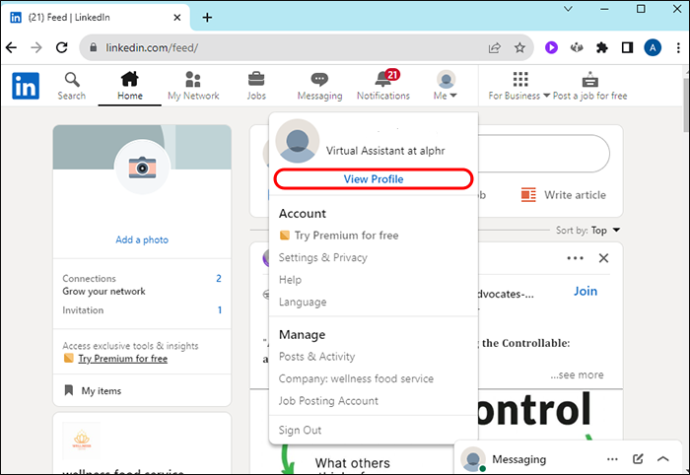The width and height of the screenshot is (690, 475).
Task: Dismiss the feed post with X
Action: click(604, 258)
